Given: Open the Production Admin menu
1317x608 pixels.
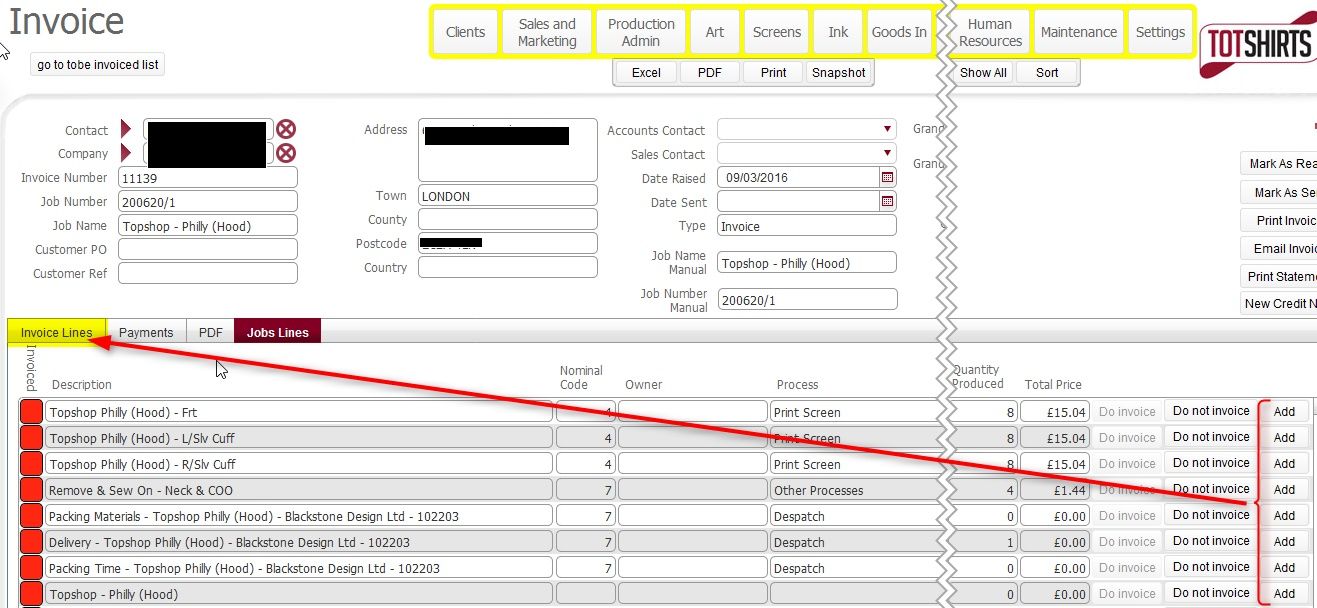Looking at the screenshot, I should (x=641, y=32).
